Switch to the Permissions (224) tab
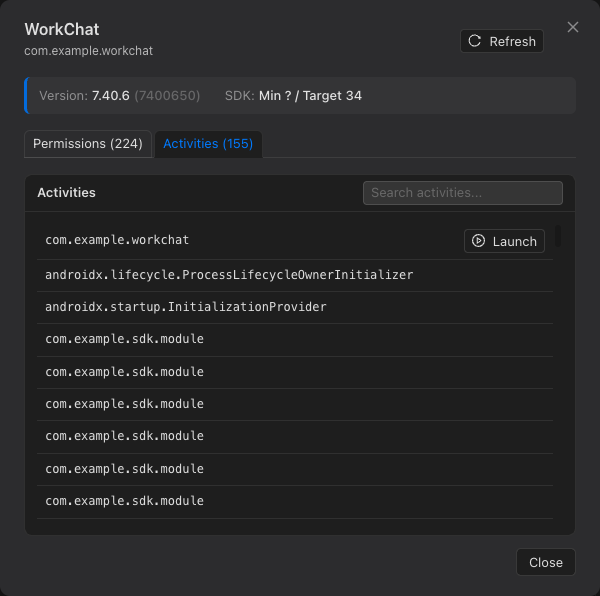Viewport: 600px width, 596px height. click(88, 144)
